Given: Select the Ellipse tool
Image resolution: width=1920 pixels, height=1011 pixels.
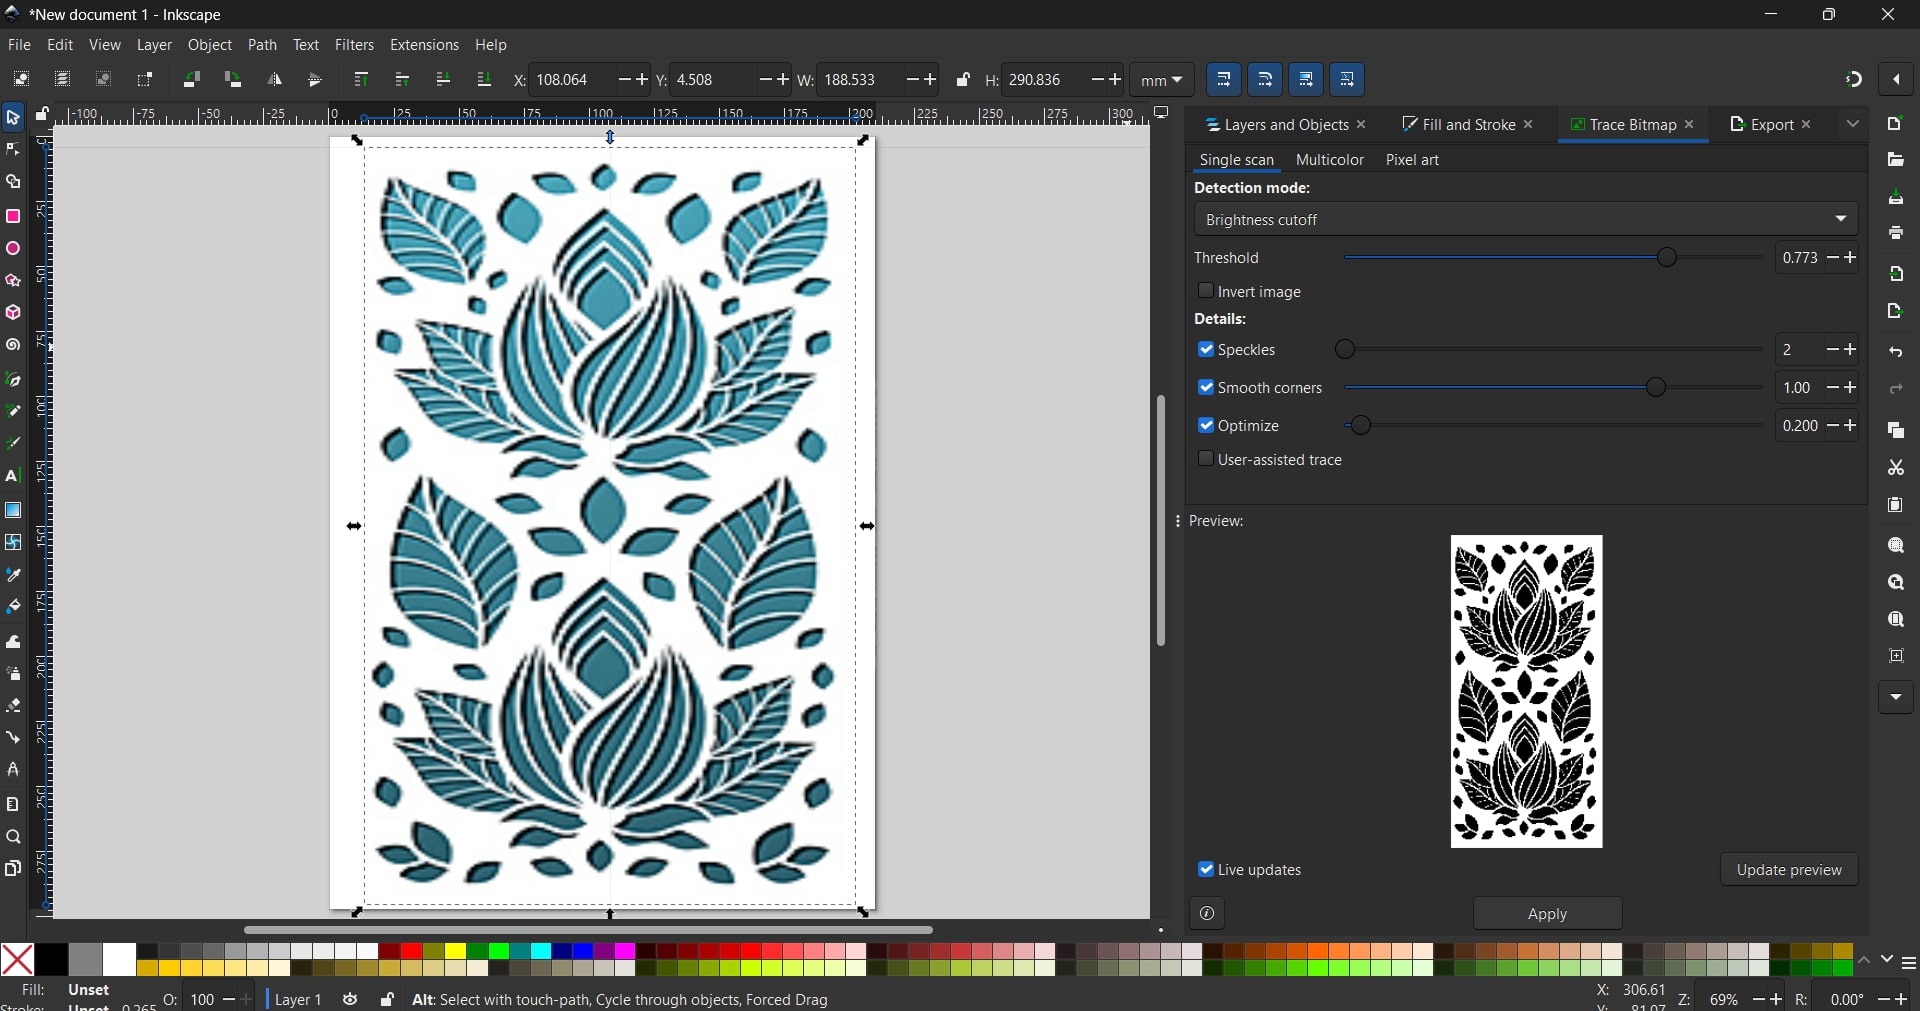Looking at the screenshot, I should click(13, 249).
